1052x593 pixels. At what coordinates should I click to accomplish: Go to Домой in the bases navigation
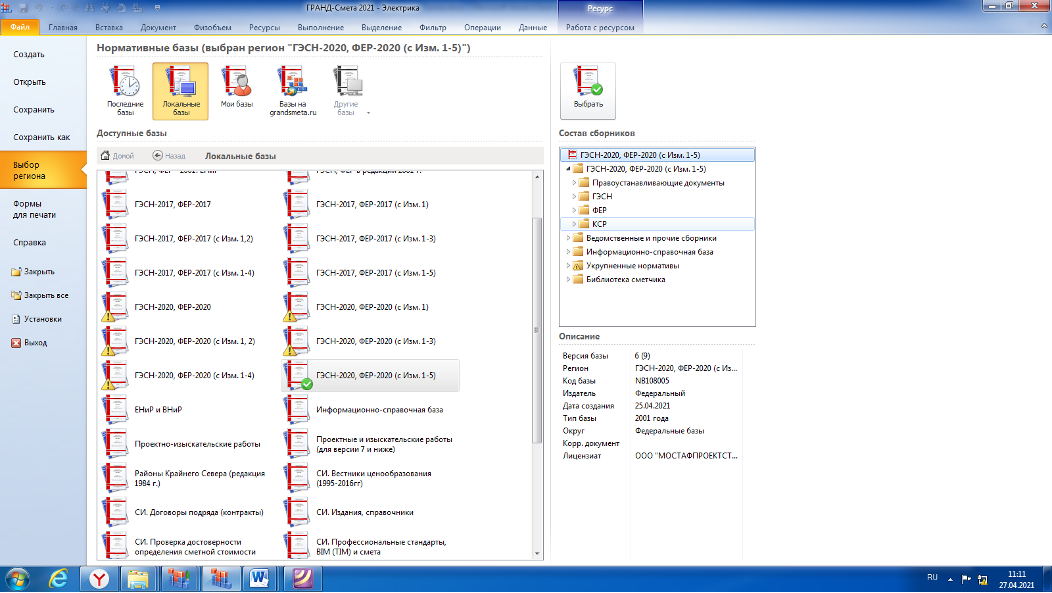pyautogui.click(x=117, y=156)
